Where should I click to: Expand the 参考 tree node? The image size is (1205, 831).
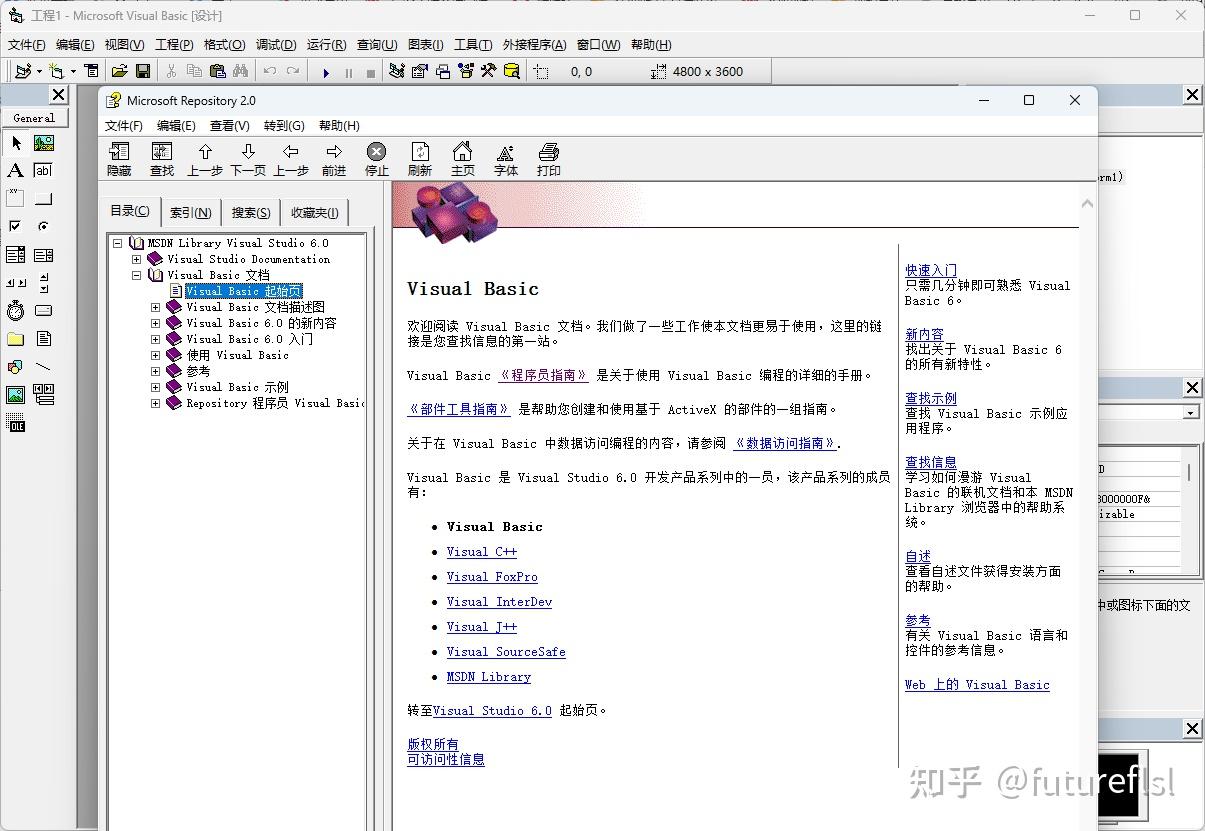(155, 371)
